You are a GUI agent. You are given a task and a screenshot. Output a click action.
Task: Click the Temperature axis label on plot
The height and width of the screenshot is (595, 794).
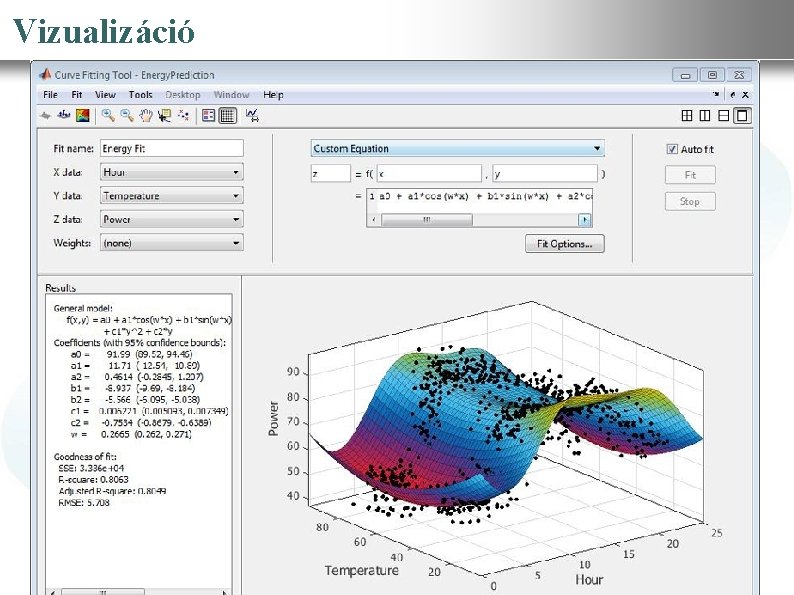pyautogui.click(x=362, y=570)
